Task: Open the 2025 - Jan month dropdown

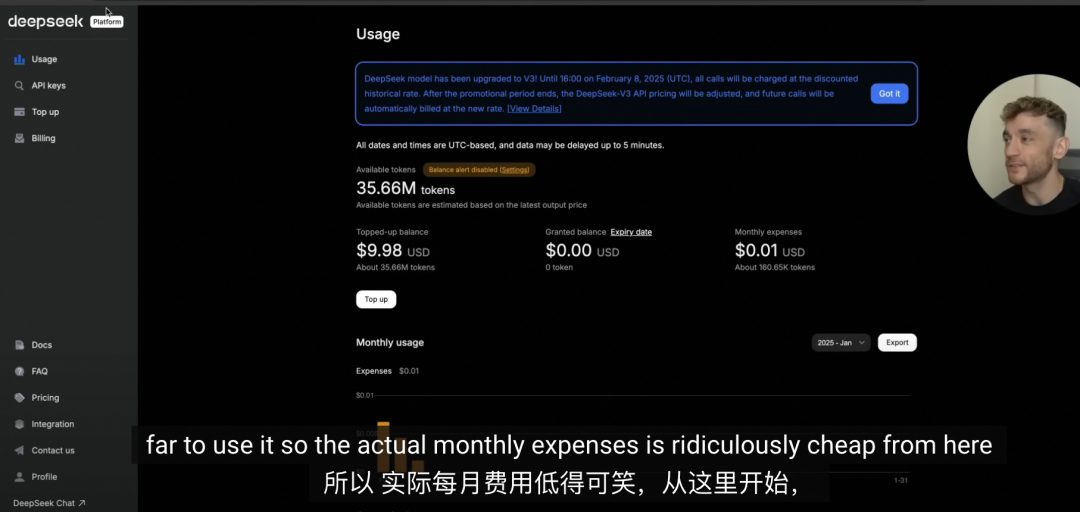Action: [841, 342]
